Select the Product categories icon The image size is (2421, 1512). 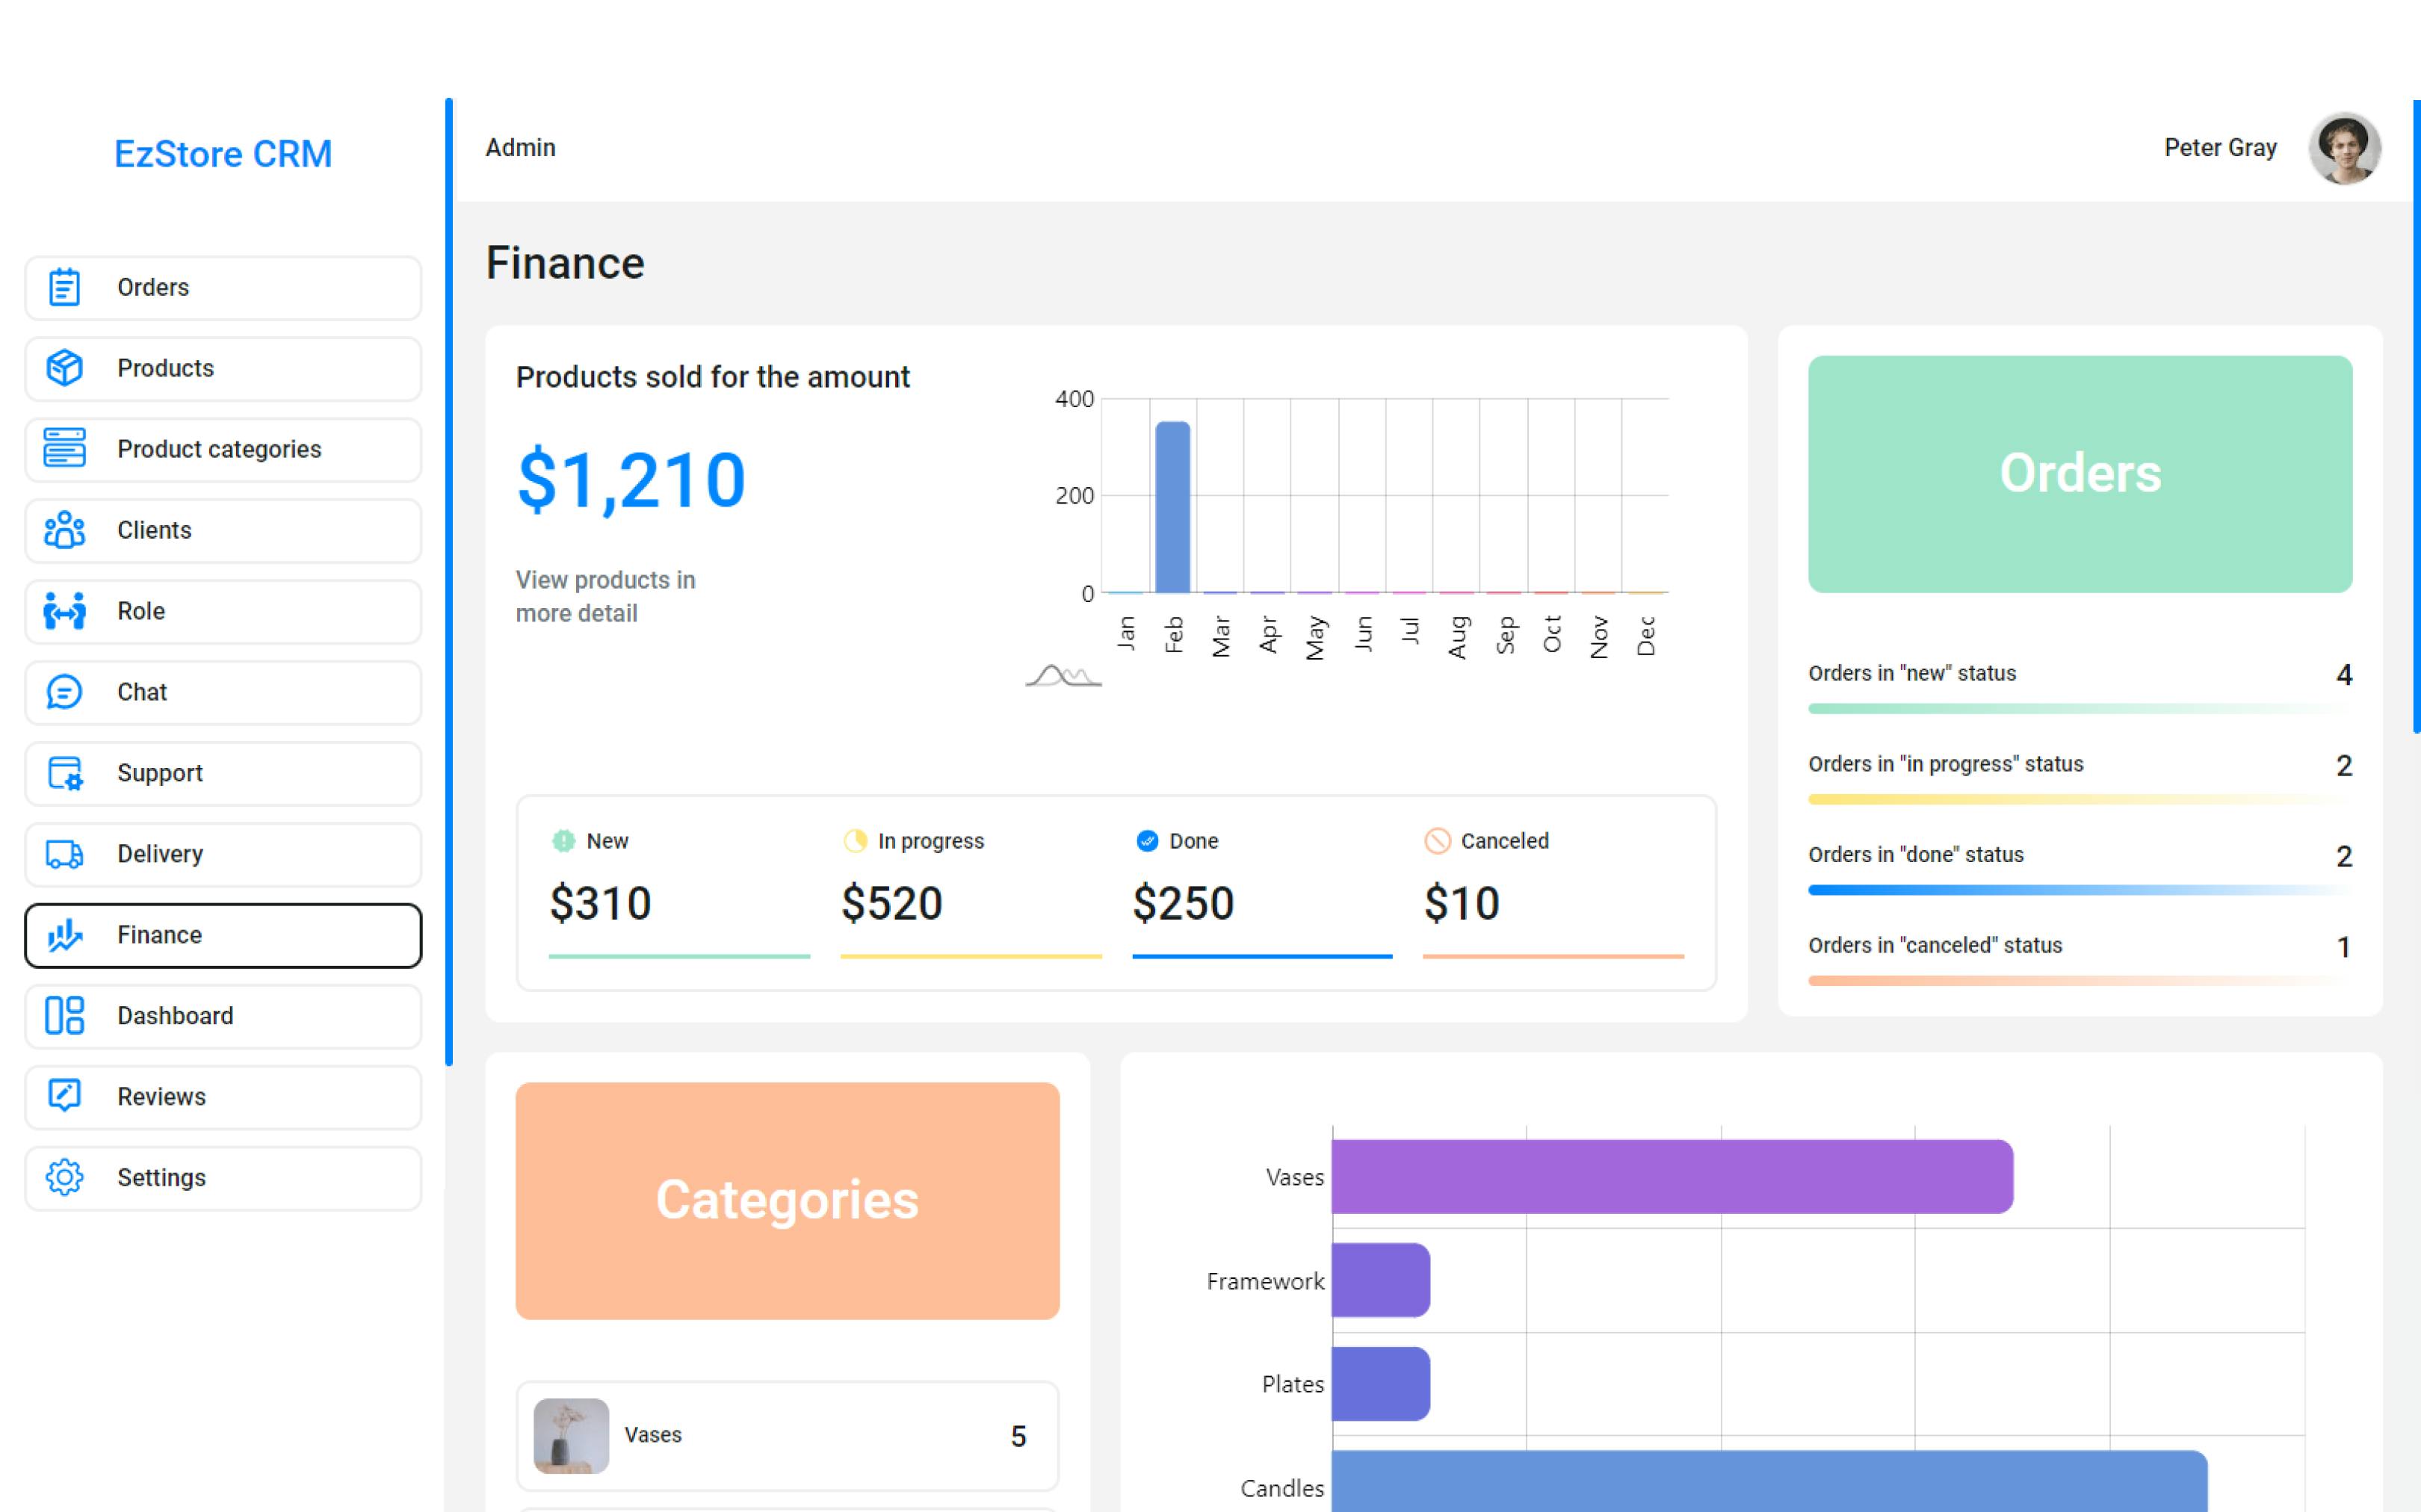[x=64, y=449]
